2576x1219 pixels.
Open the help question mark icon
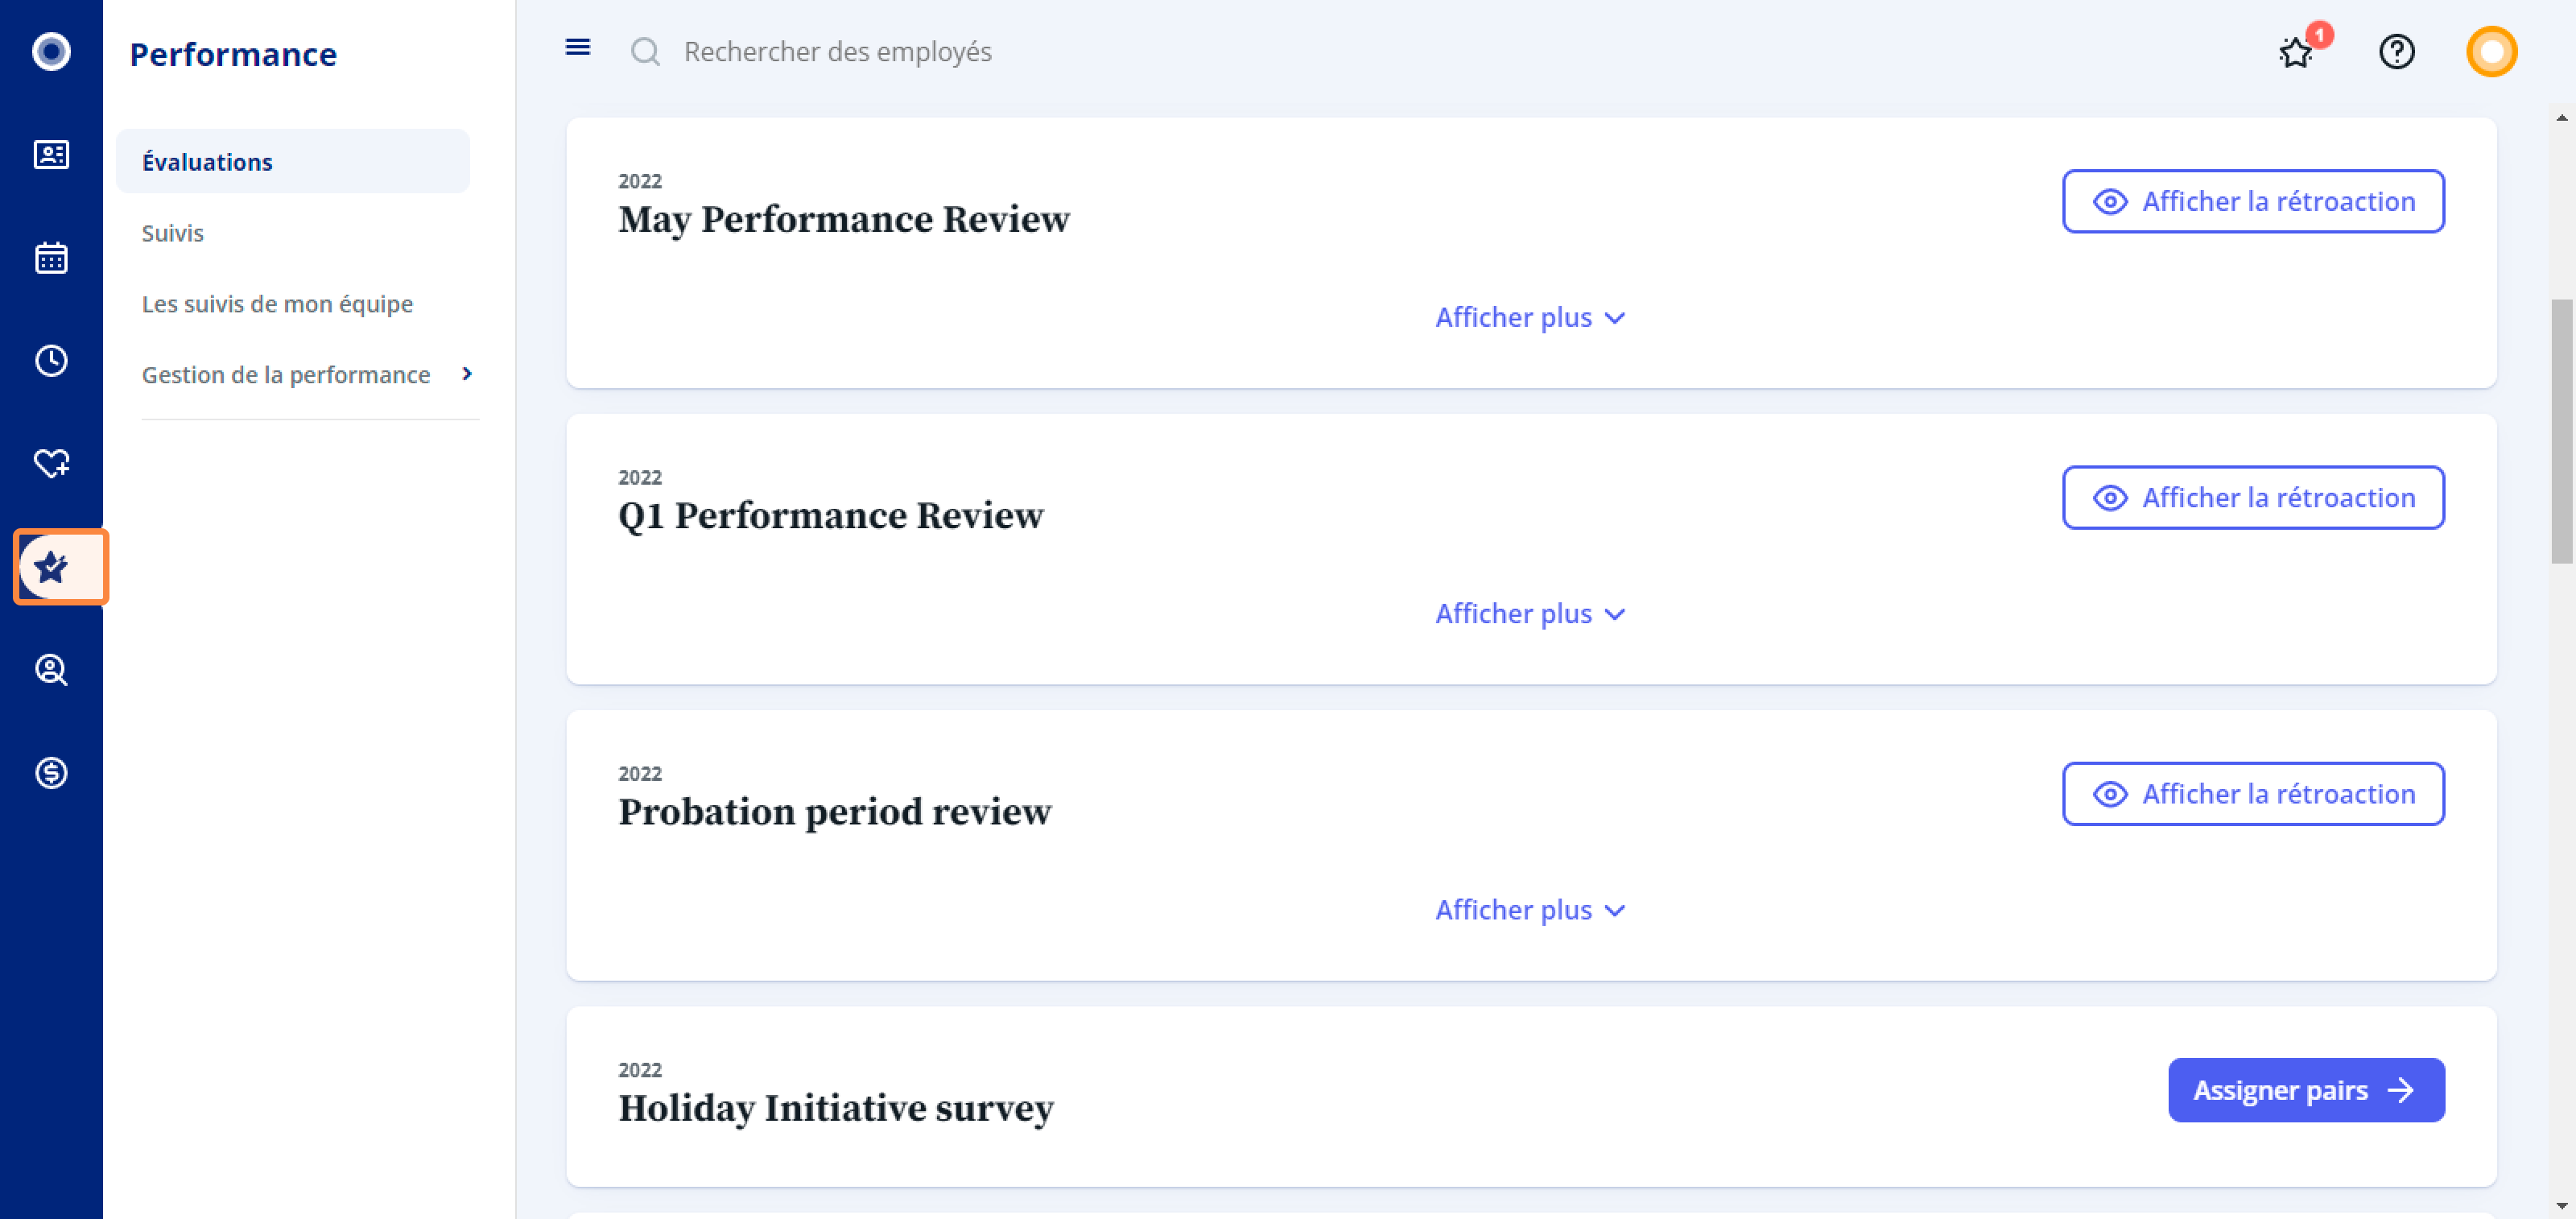(2396, 51)
